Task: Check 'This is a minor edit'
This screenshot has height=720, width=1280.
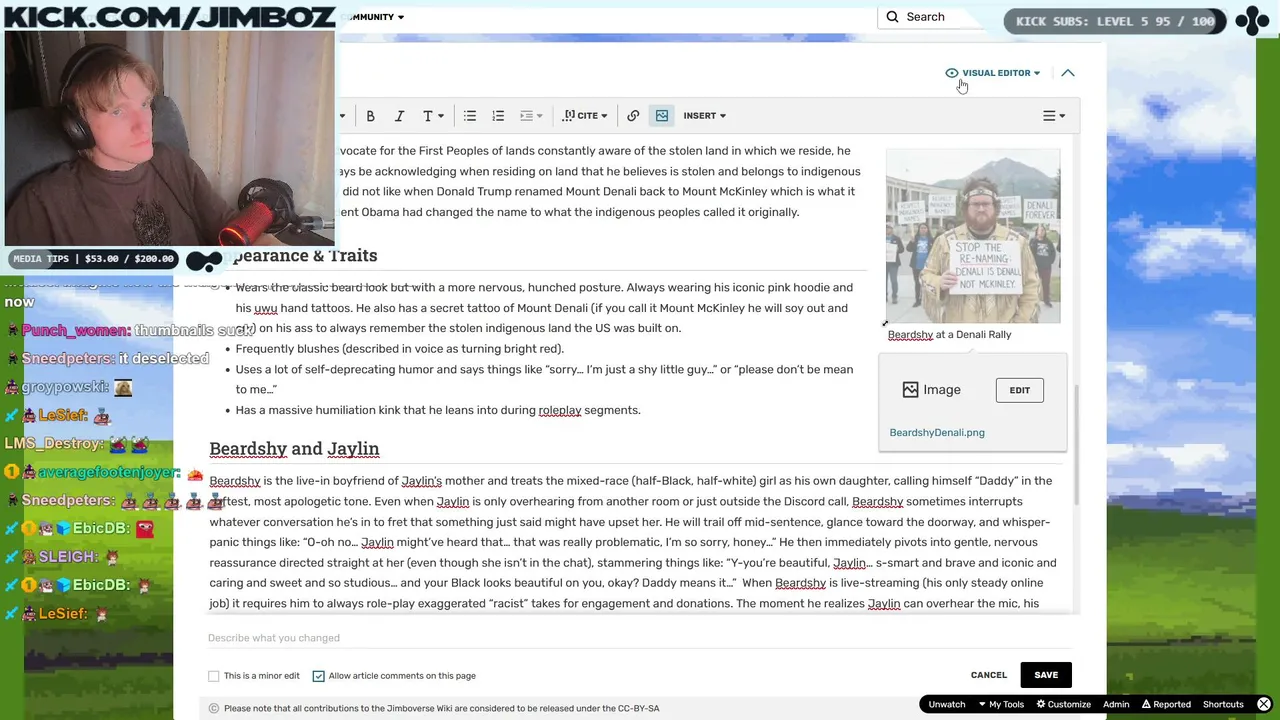Action: click(x=214, y=676)
